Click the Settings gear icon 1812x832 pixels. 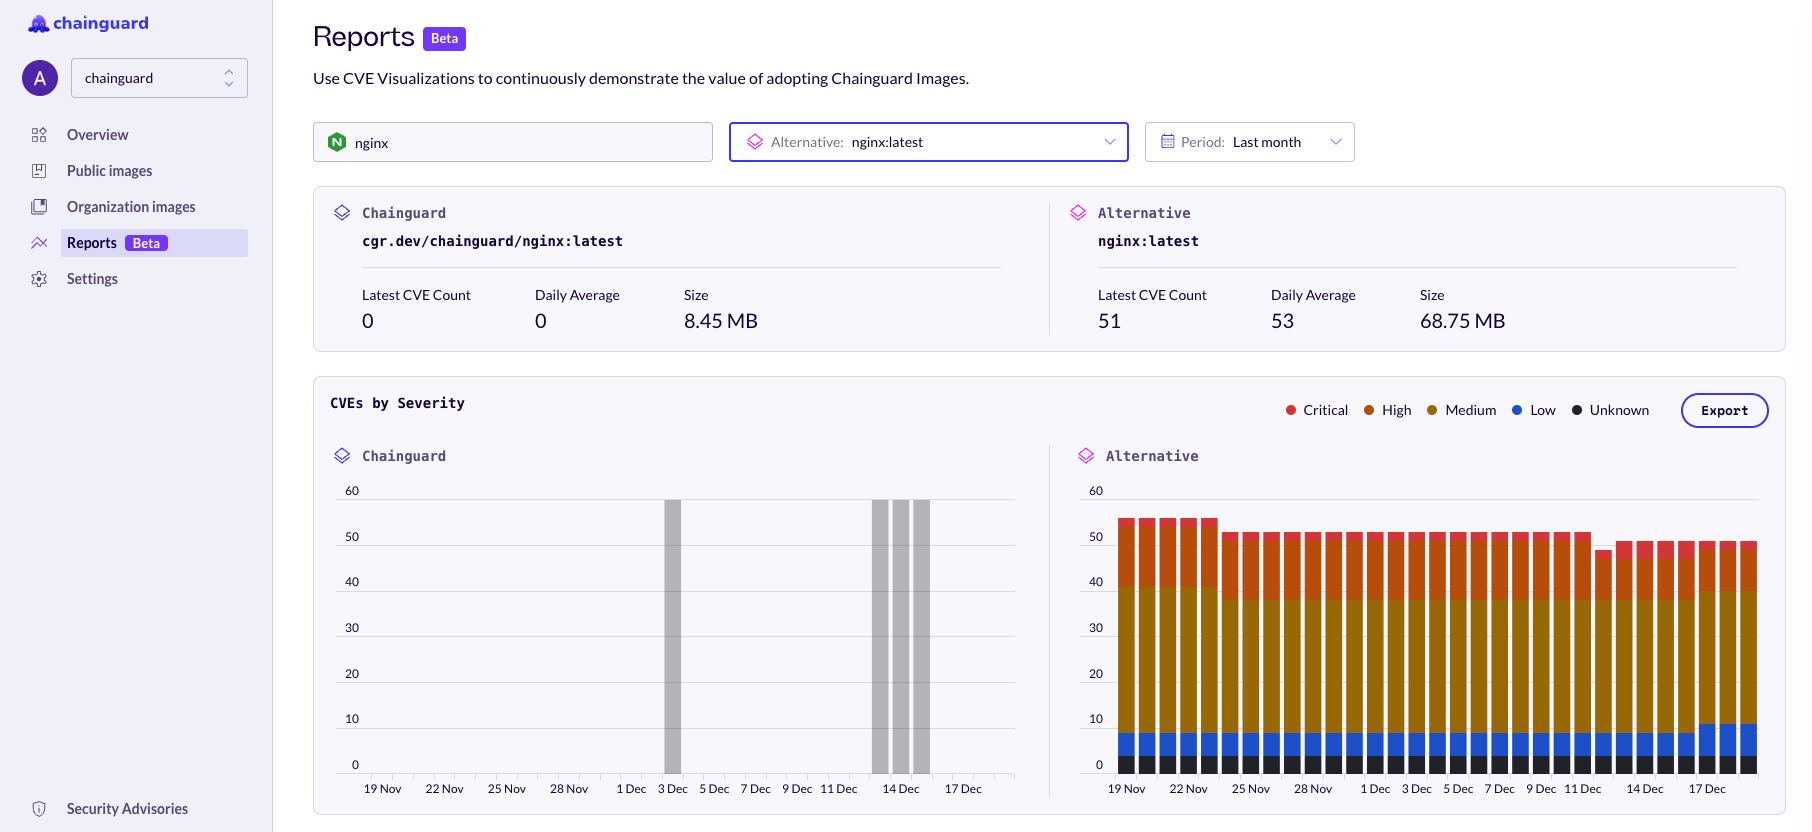(x=39, y=279)
